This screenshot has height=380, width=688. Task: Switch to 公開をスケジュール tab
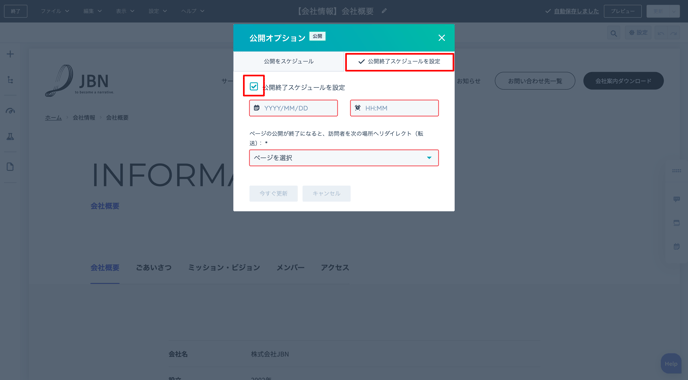point(288,61)
